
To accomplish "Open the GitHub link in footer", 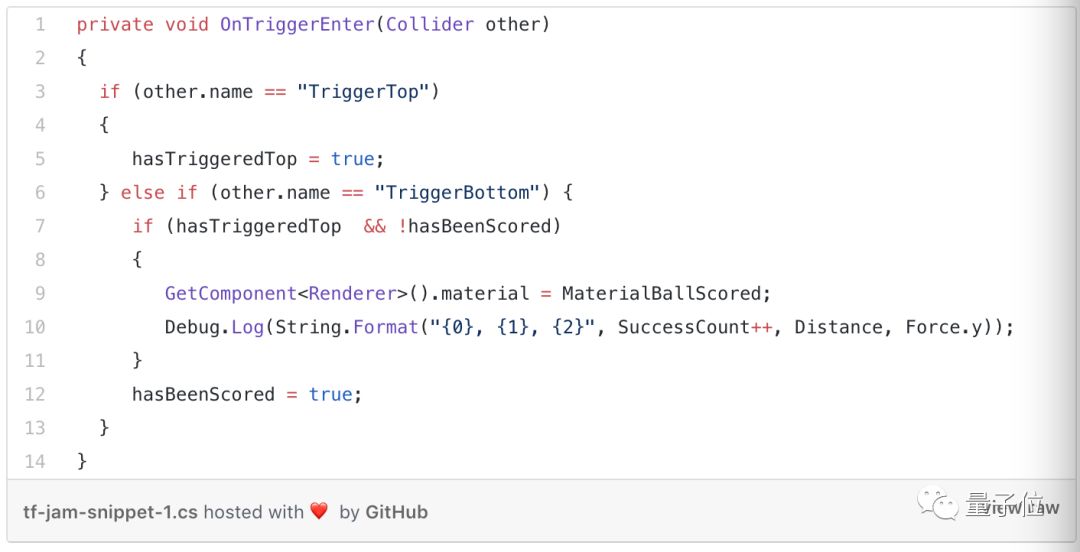I will pyautogui.click(x=396, y=512).
